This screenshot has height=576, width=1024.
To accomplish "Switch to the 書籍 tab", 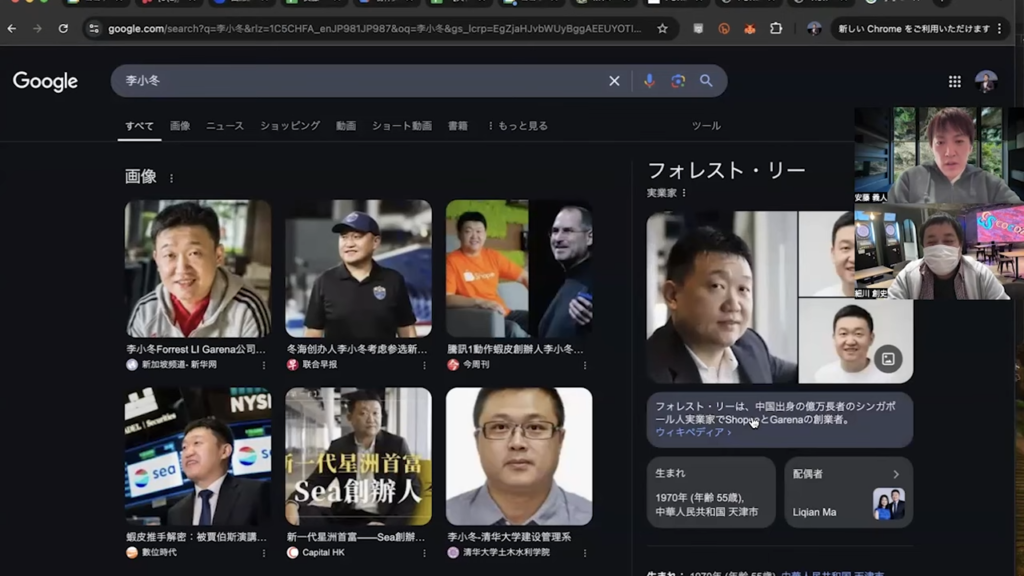I will pos(458,125).
